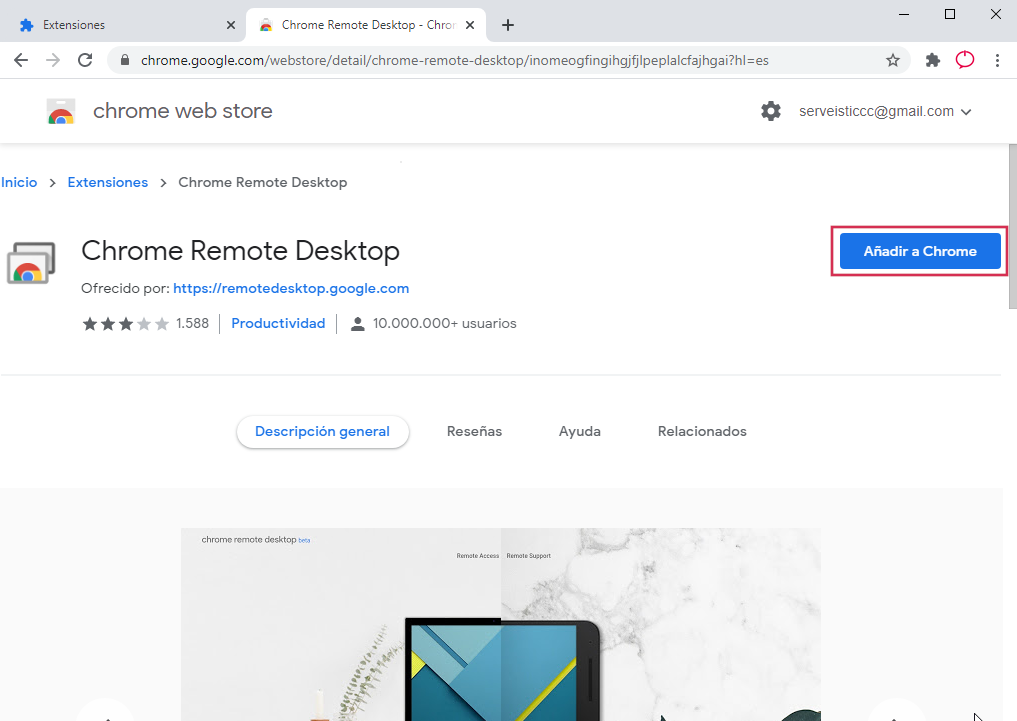Image resolution: width=1017 pixels, height=721 pixels.
Task: Click the red circular extension icon
Action: click(x=965, y=60)
